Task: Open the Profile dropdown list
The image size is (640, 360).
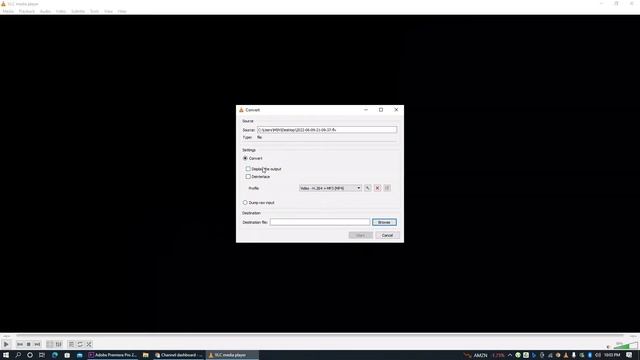Action: pyautogui.click(x=330, y=188)
